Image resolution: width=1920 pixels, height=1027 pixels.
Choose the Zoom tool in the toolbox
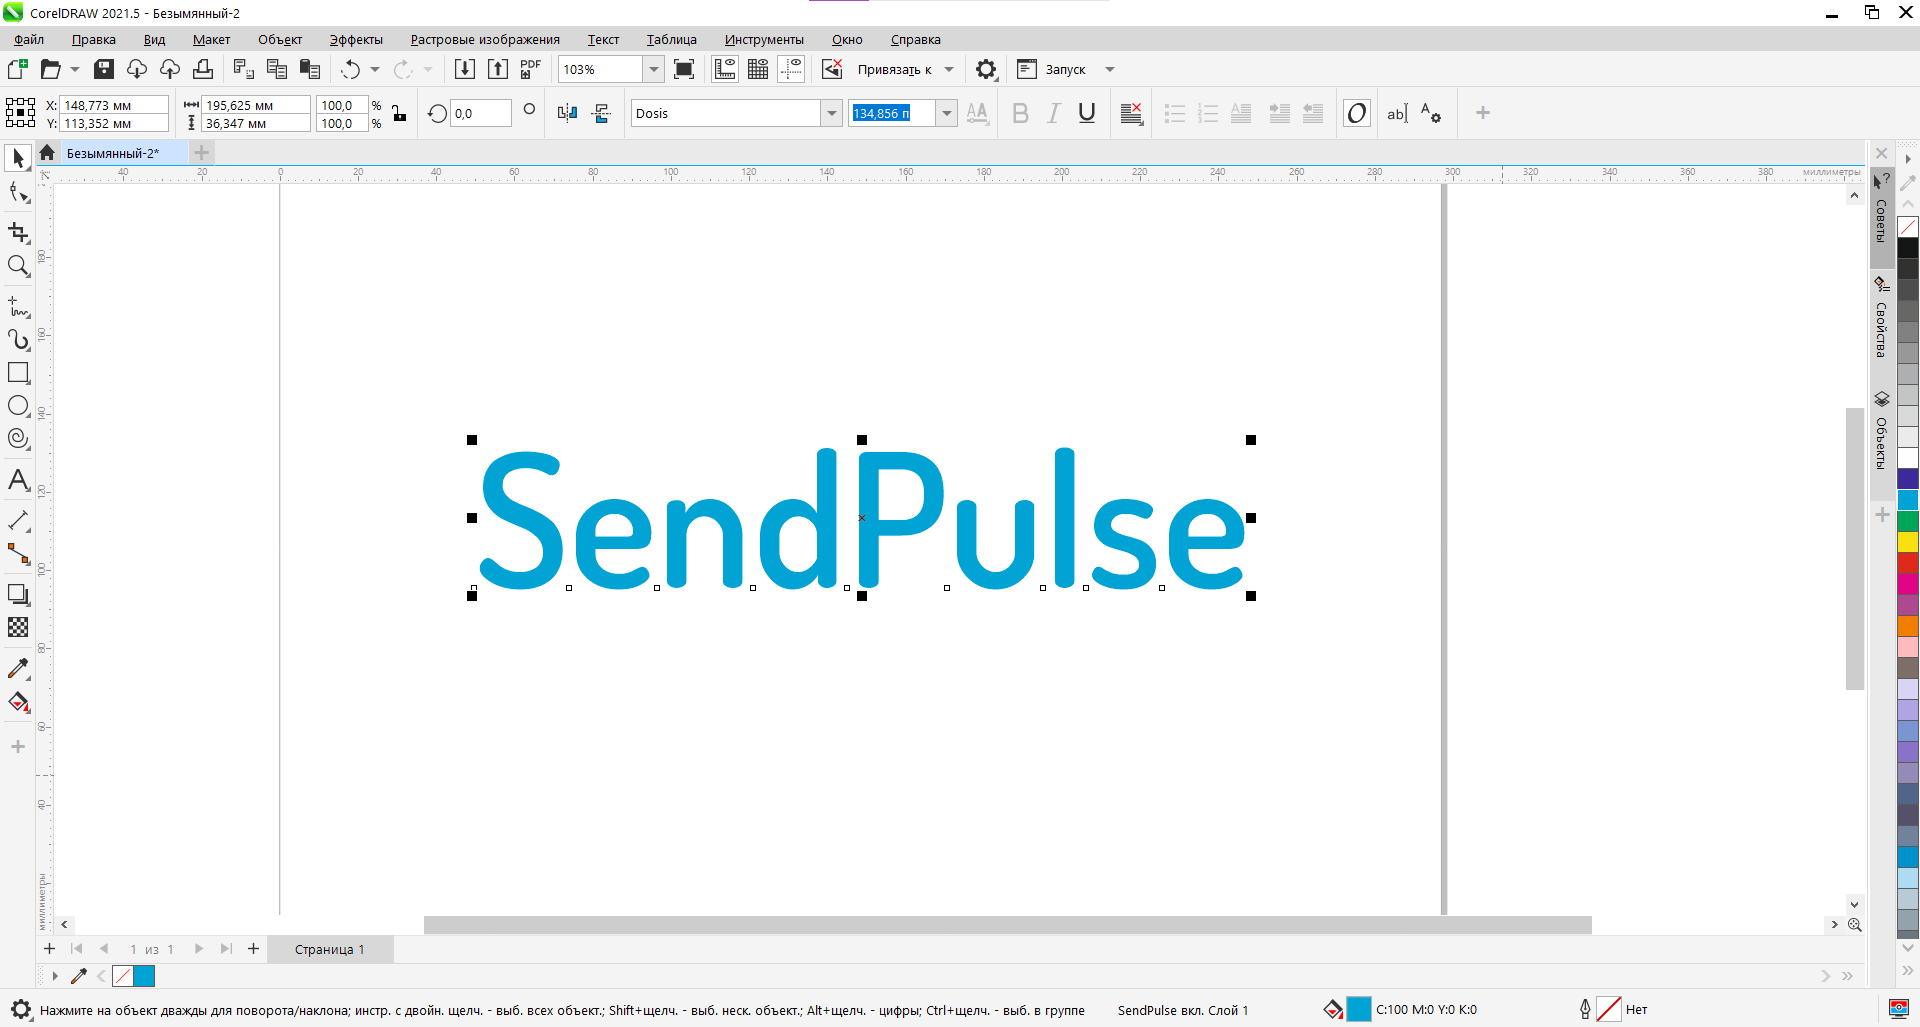click(18, 265)
